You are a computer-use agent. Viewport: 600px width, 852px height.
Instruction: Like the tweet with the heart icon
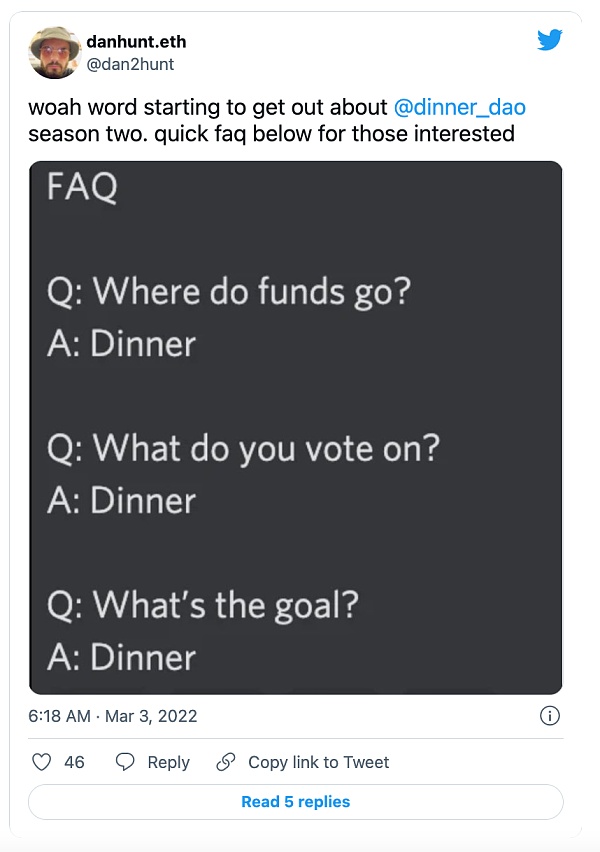pos(42,762)
